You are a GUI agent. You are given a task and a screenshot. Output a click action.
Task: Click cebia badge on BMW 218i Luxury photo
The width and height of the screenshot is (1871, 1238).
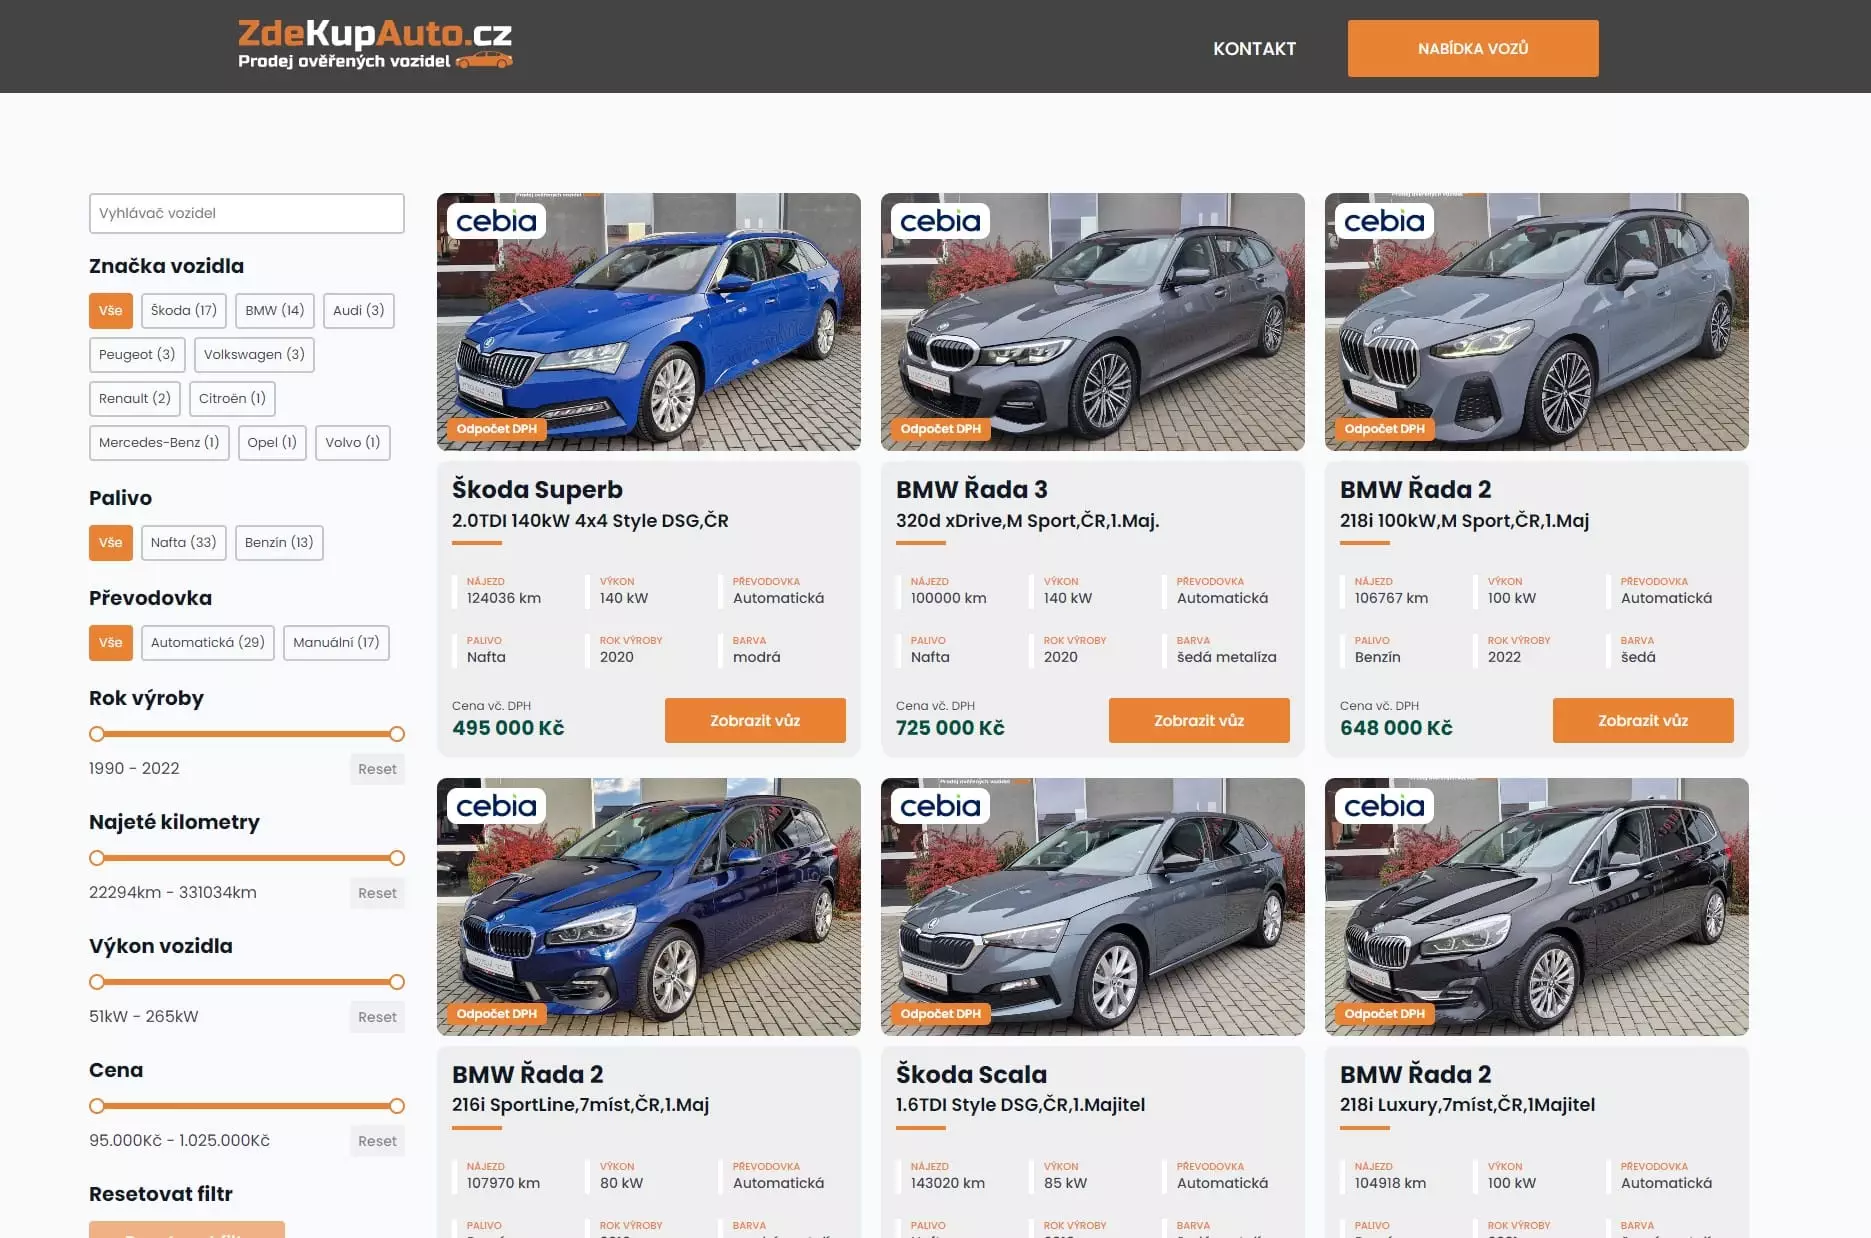1384,806
